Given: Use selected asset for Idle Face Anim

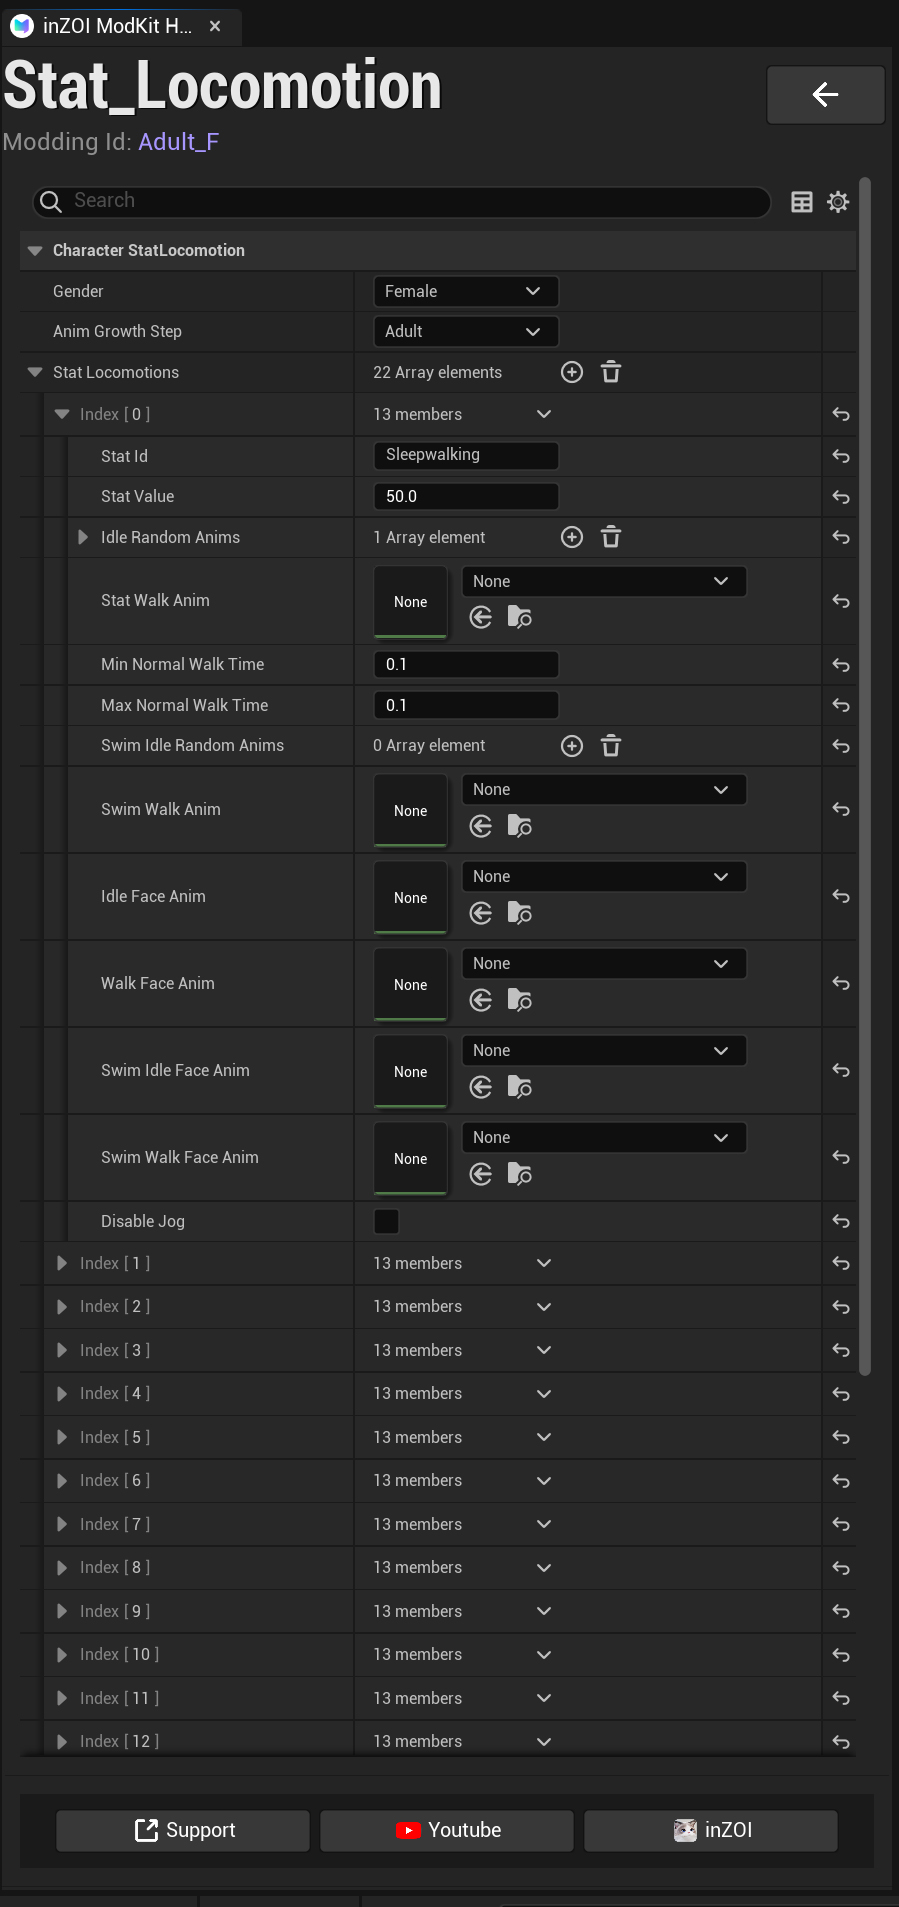Looking at the screenshot, I should tap(481, 913).
